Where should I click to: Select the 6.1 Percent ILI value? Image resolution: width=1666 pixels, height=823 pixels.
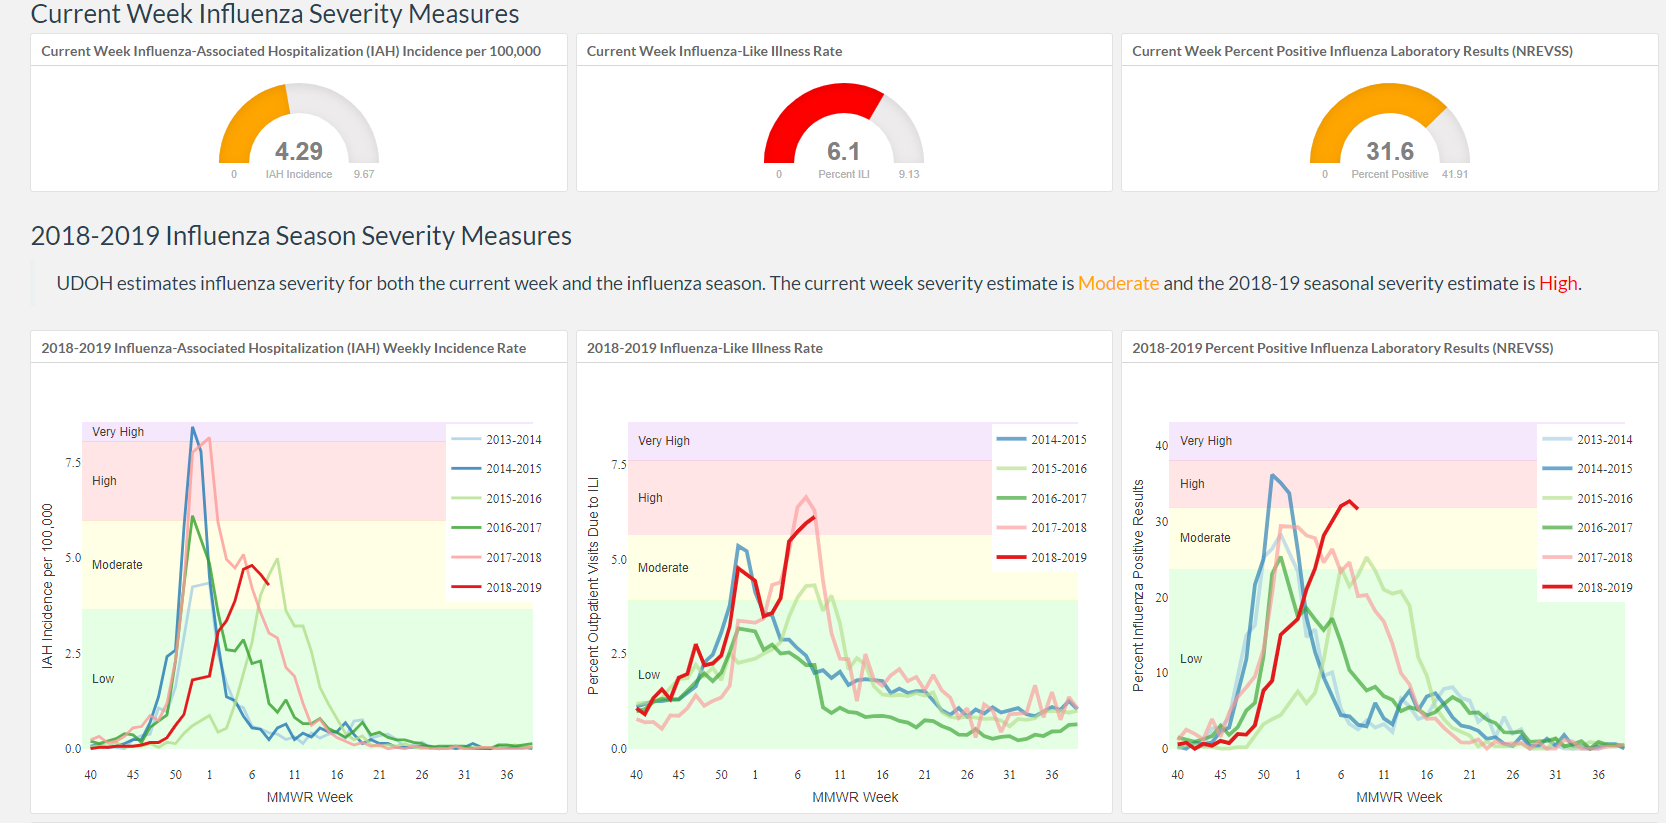tap(843, 151)
